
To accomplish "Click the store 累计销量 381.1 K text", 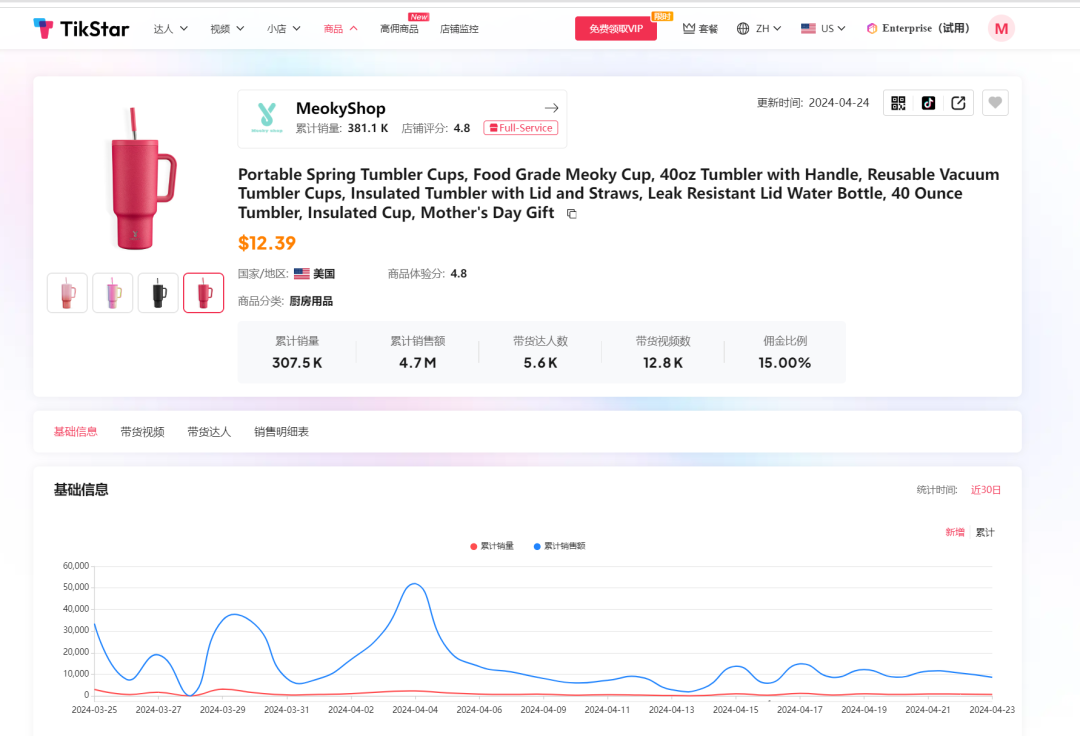I will pos(342,128).
